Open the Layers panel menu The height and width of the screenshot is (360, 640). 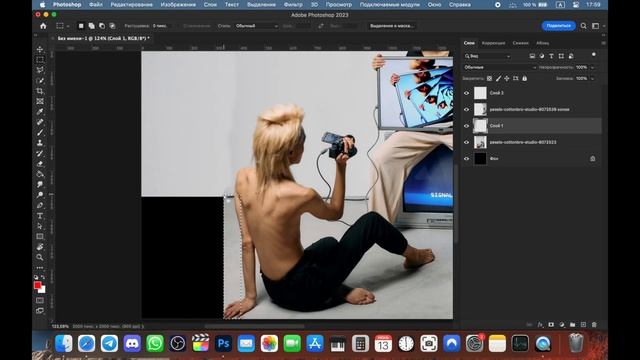603,43
